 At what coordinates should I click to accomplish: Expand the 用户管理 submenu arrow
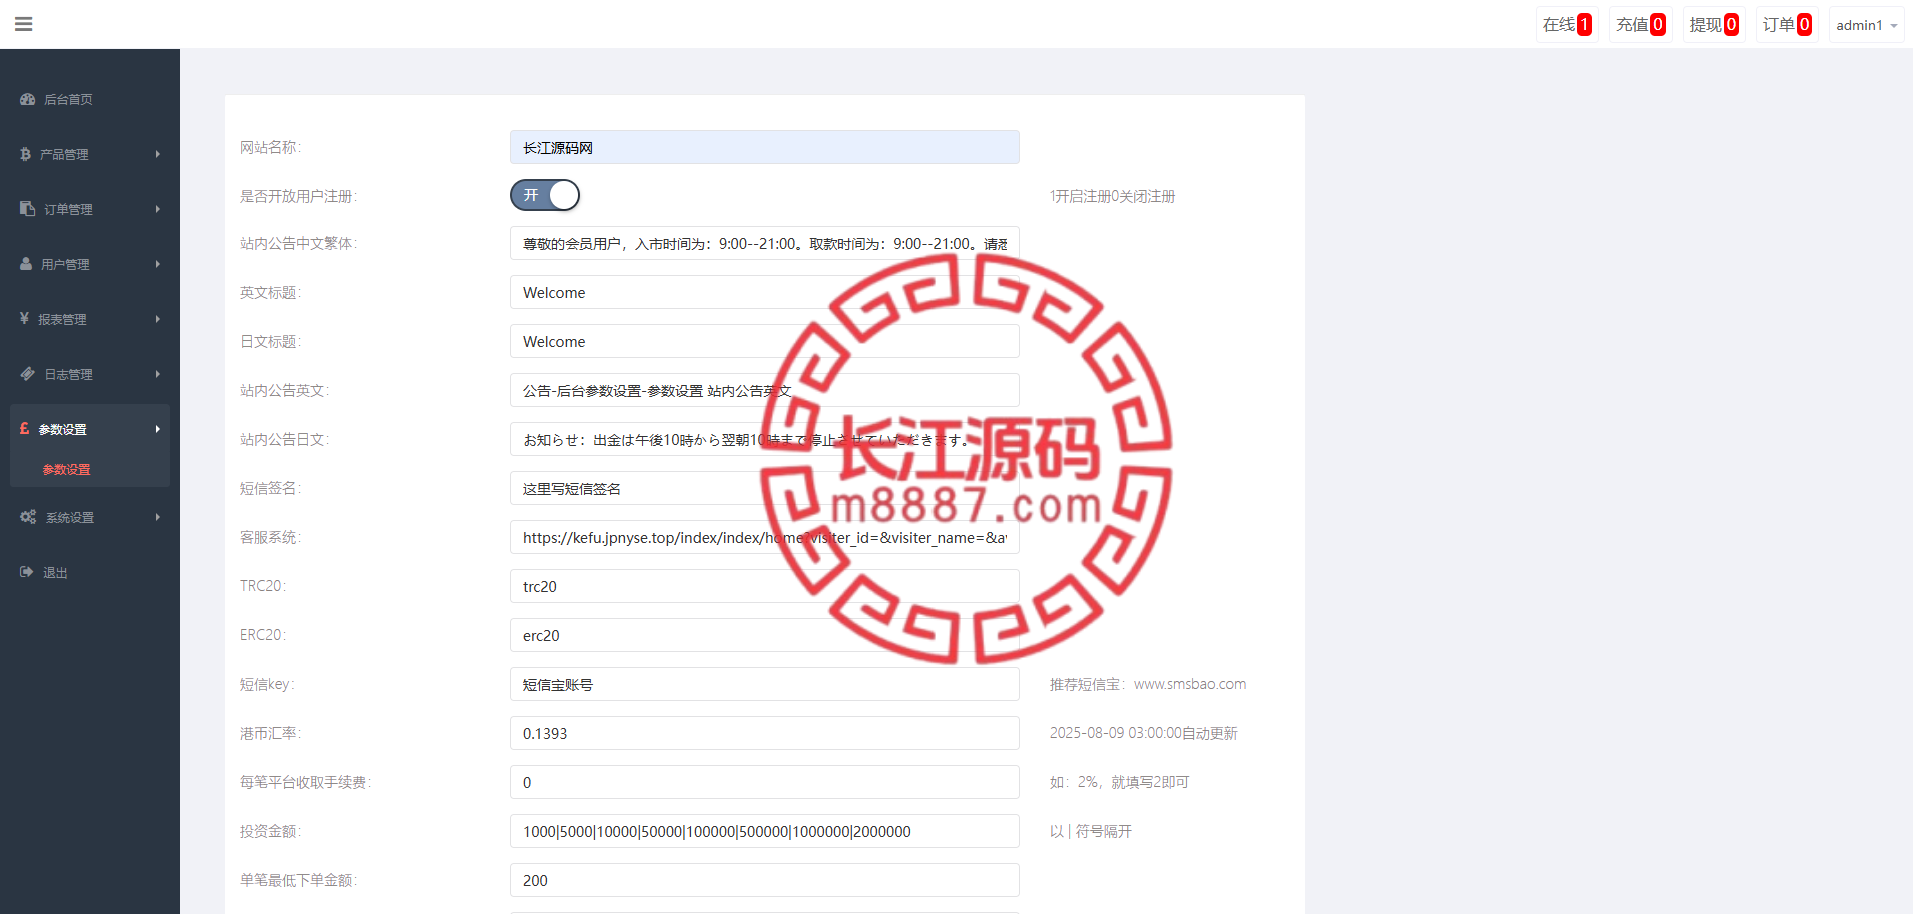click(157, 264)
